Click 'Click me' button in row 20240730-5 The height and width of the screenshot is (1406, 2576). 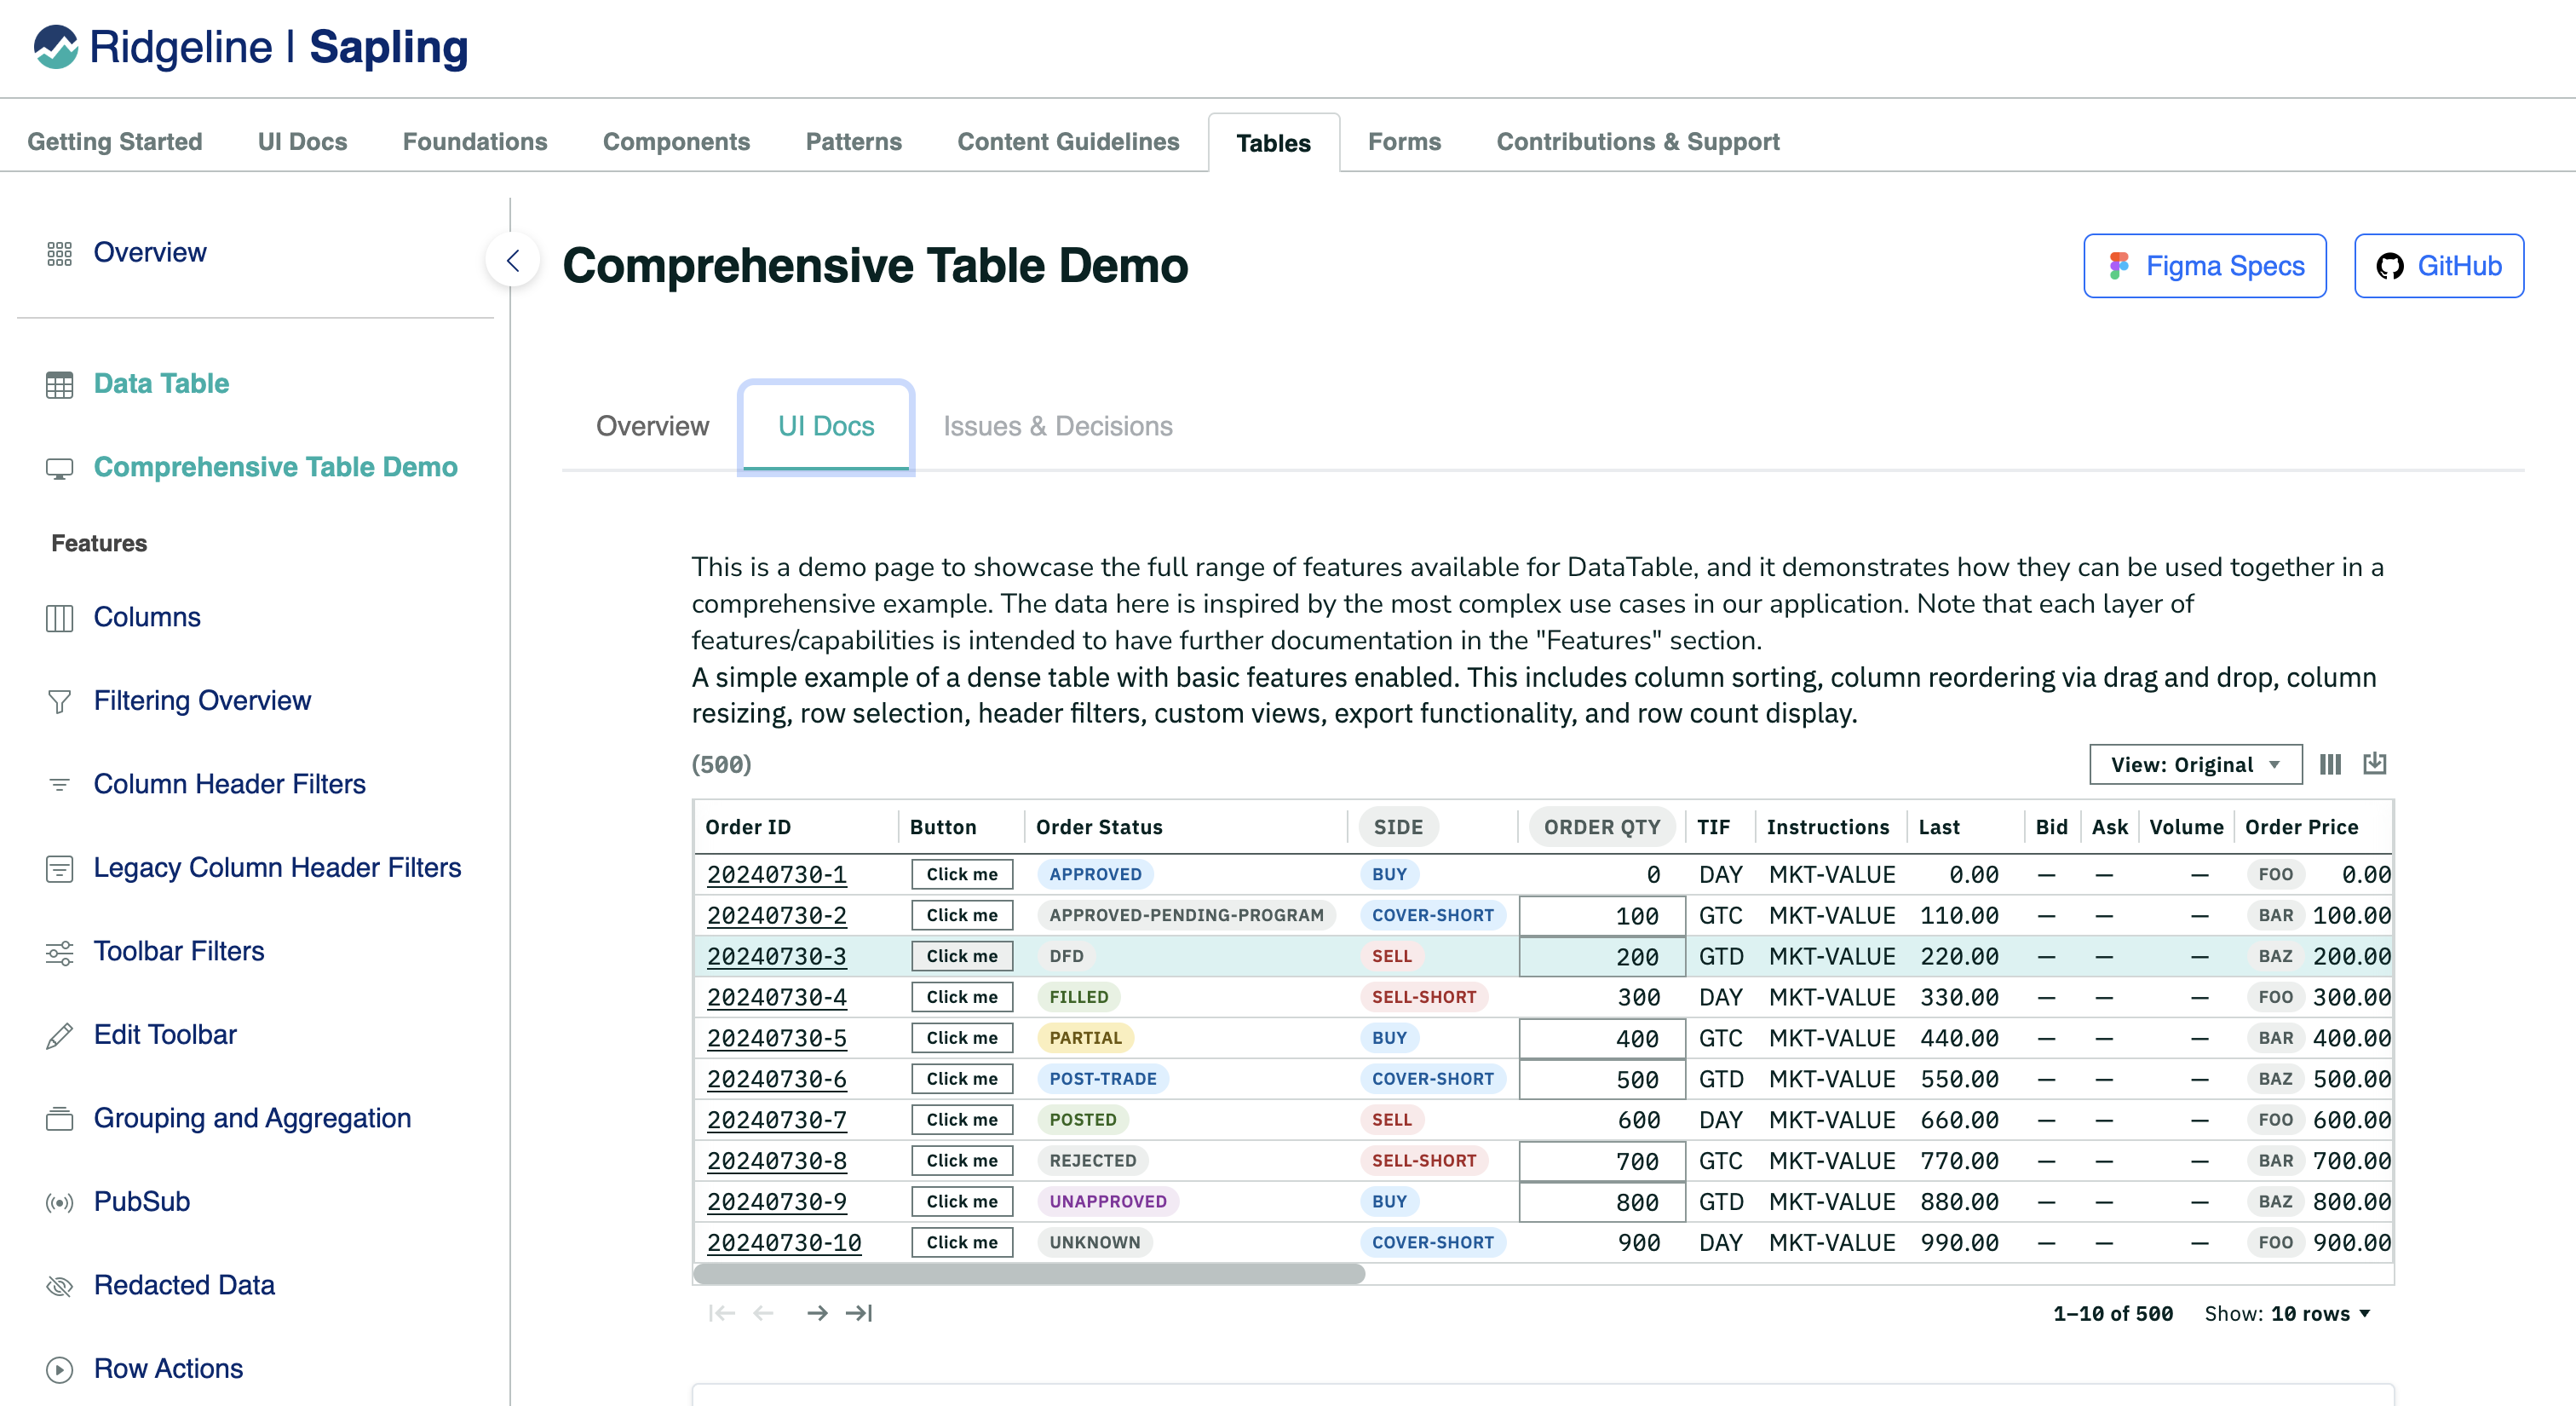[961, 1038]
